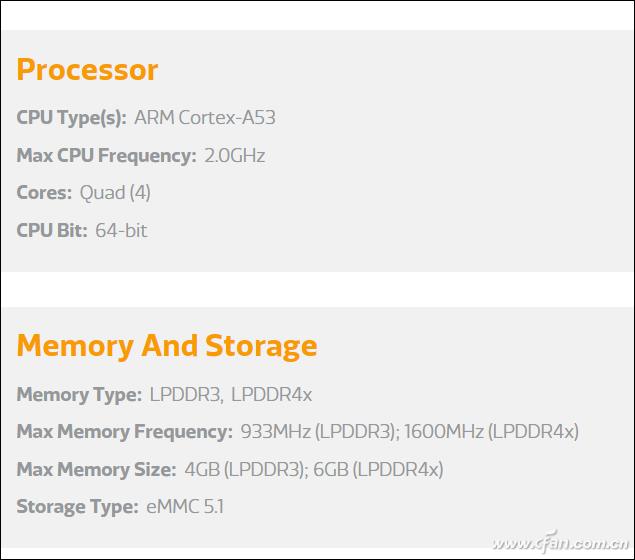Click the ARM Cortex-A53 value

click(205, 117)
